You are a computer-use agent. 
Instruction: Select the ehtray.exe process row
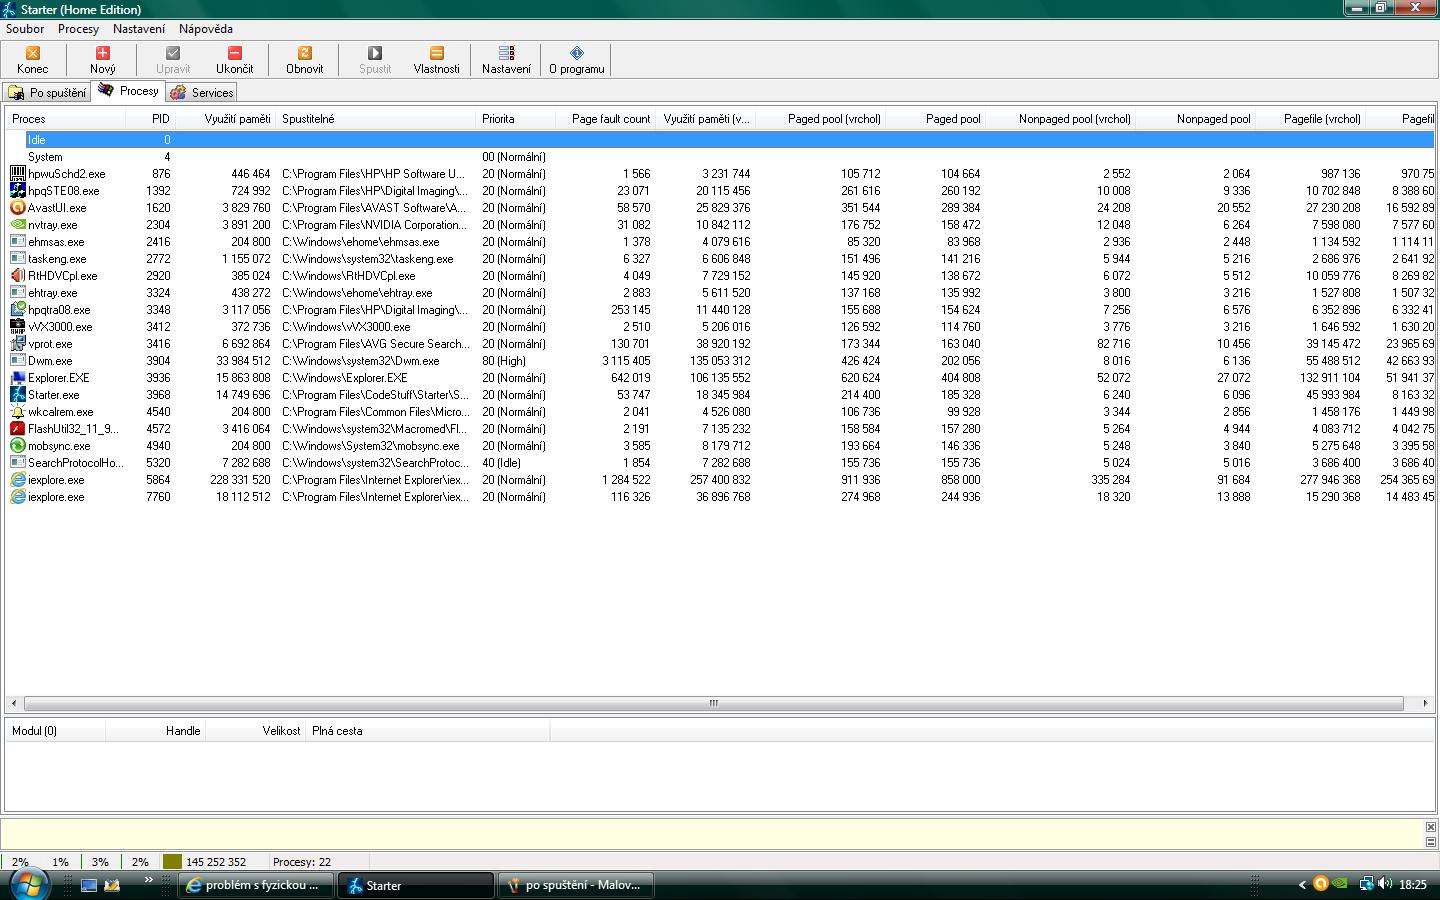tap(720, 293)
